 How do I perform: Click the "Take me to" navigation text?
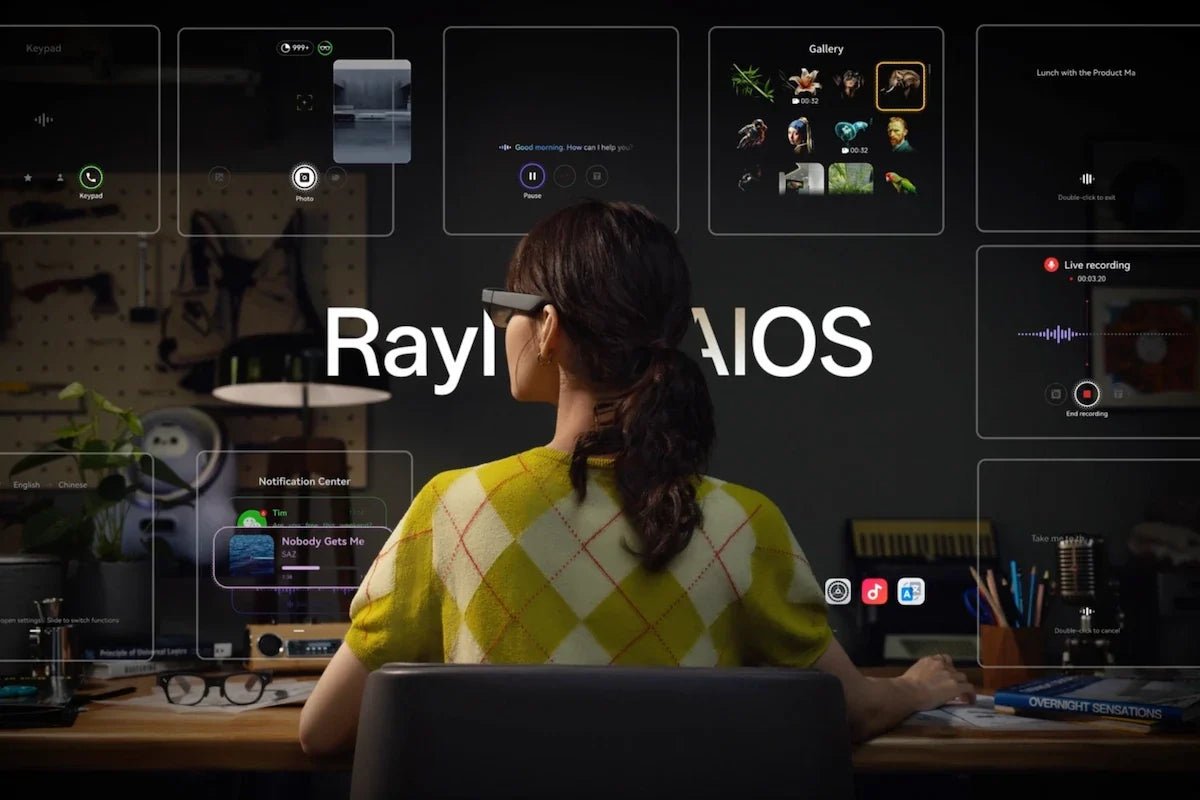point(1056,538)
